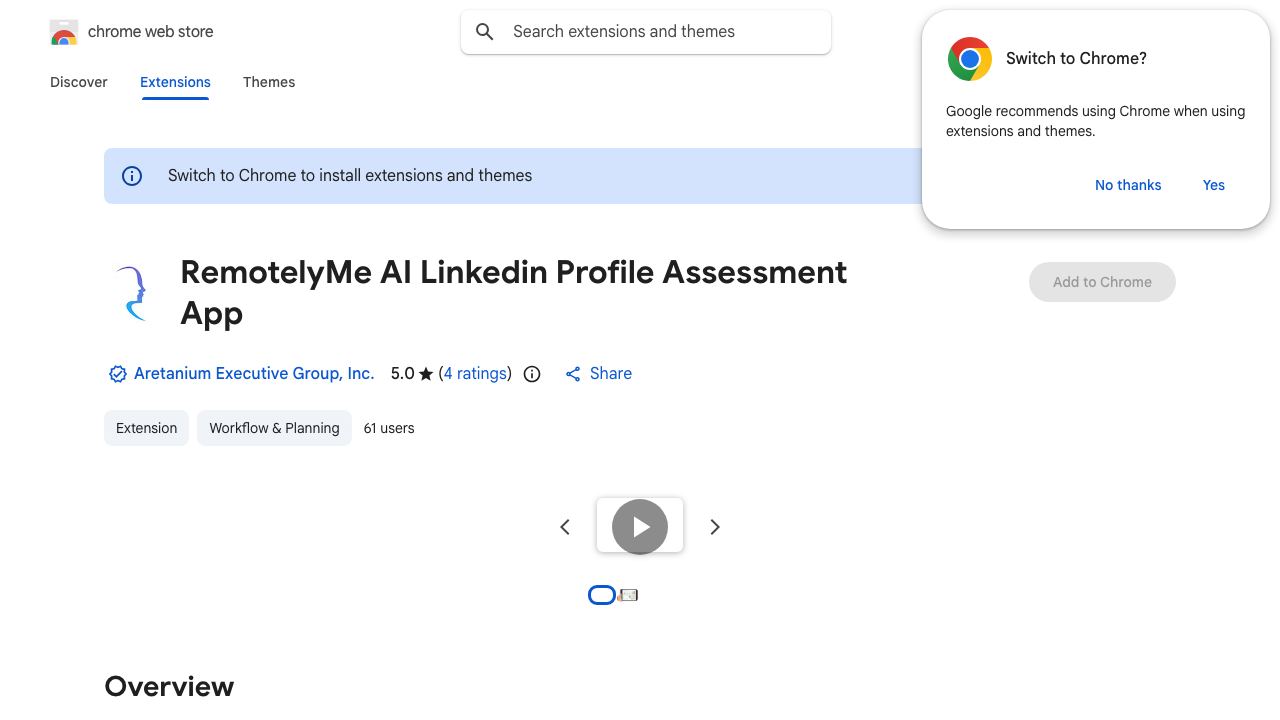Open the Themes tab

point(269,82)
